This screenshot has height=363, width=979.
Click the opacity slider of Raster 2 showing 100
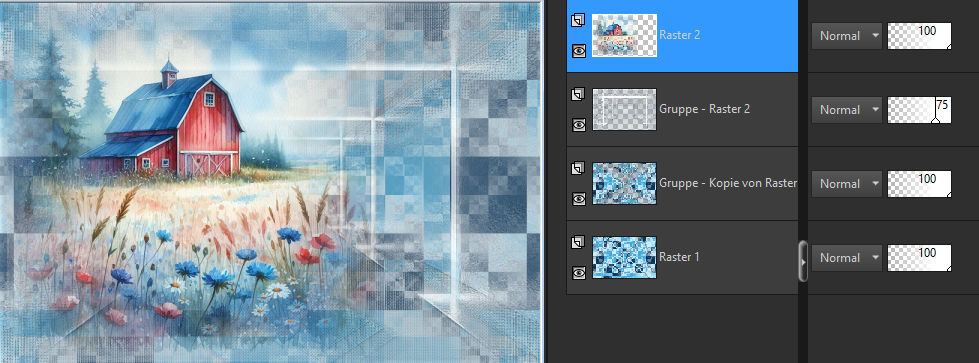[x=919, y=36]
